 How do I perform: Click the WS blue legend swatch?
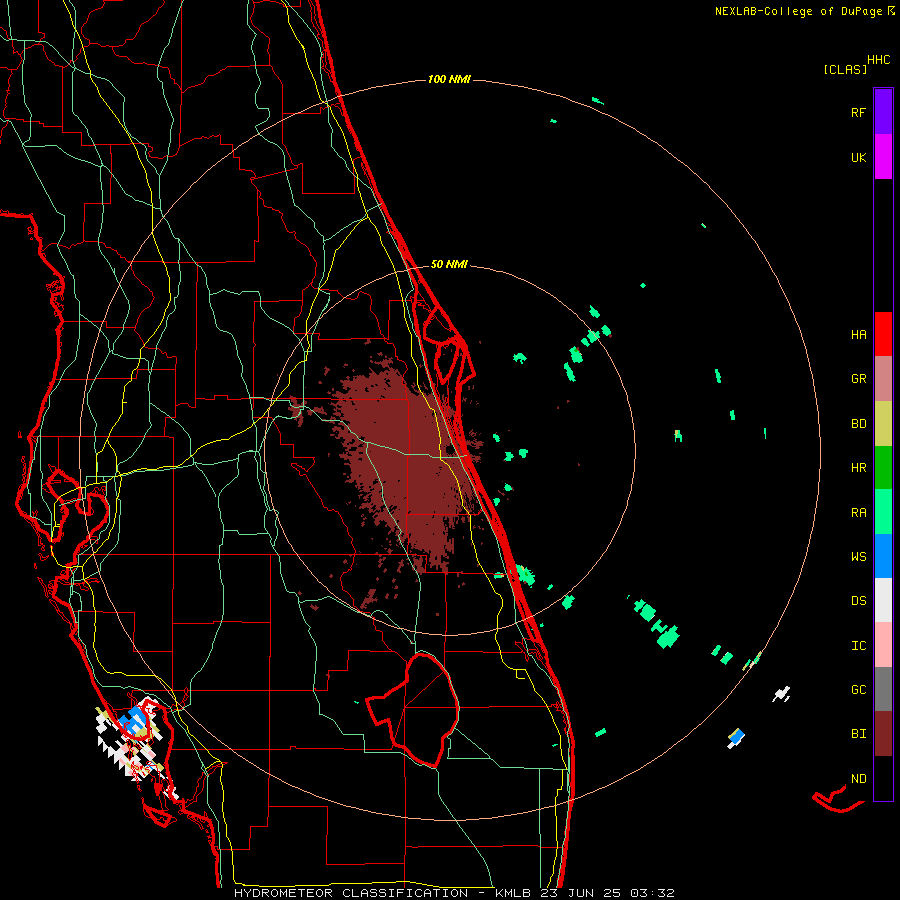883,556
